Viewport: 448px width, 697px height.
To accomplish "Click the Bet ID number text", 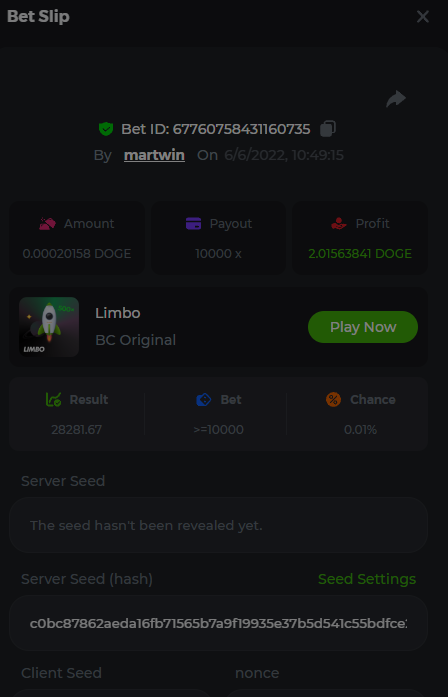I will click(241, 129).
